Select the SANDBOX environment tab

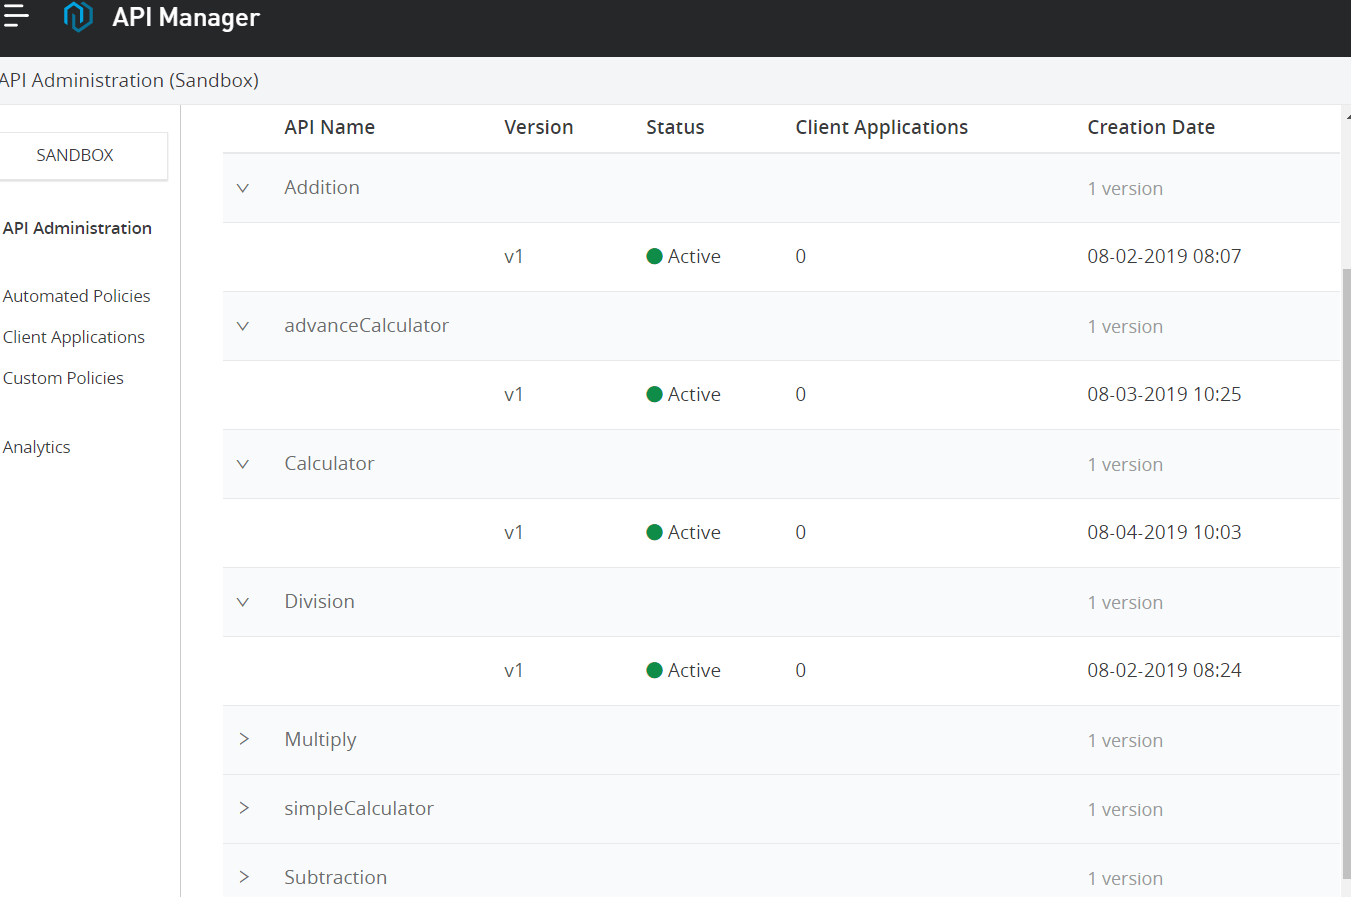point(75,155)
